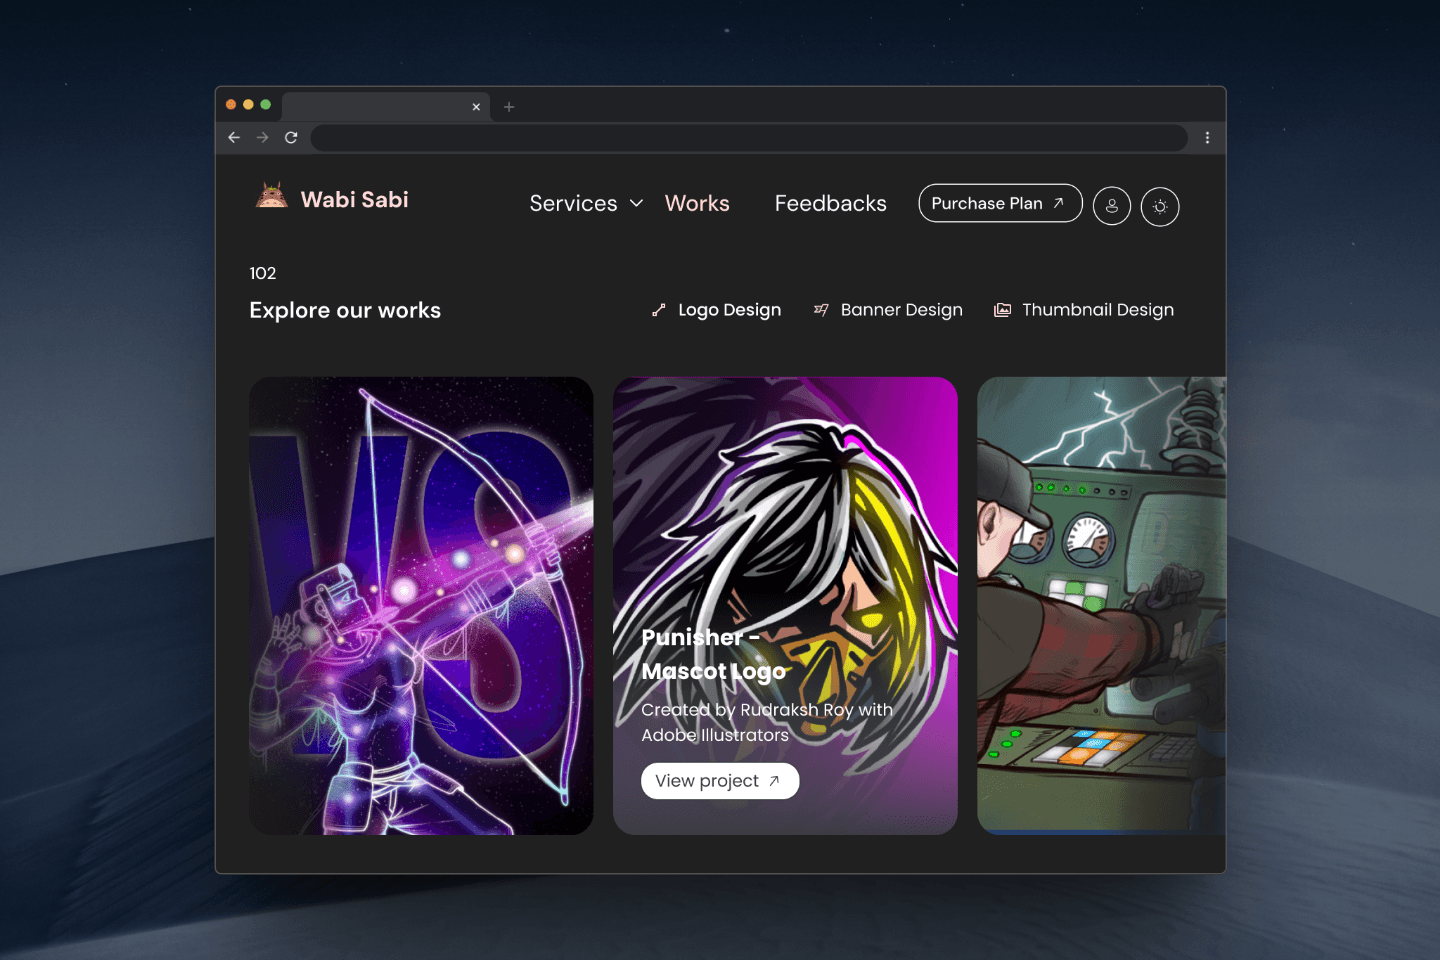
Task: Filter by Thumbnail Design tab
Action: (1084, 310)
